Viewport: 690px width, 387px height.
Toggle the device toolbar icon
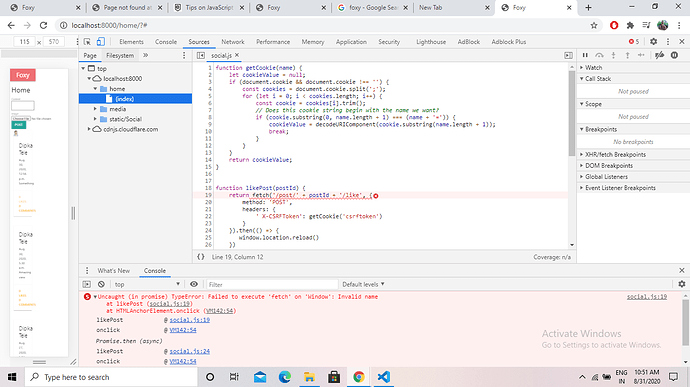point(101,42)
